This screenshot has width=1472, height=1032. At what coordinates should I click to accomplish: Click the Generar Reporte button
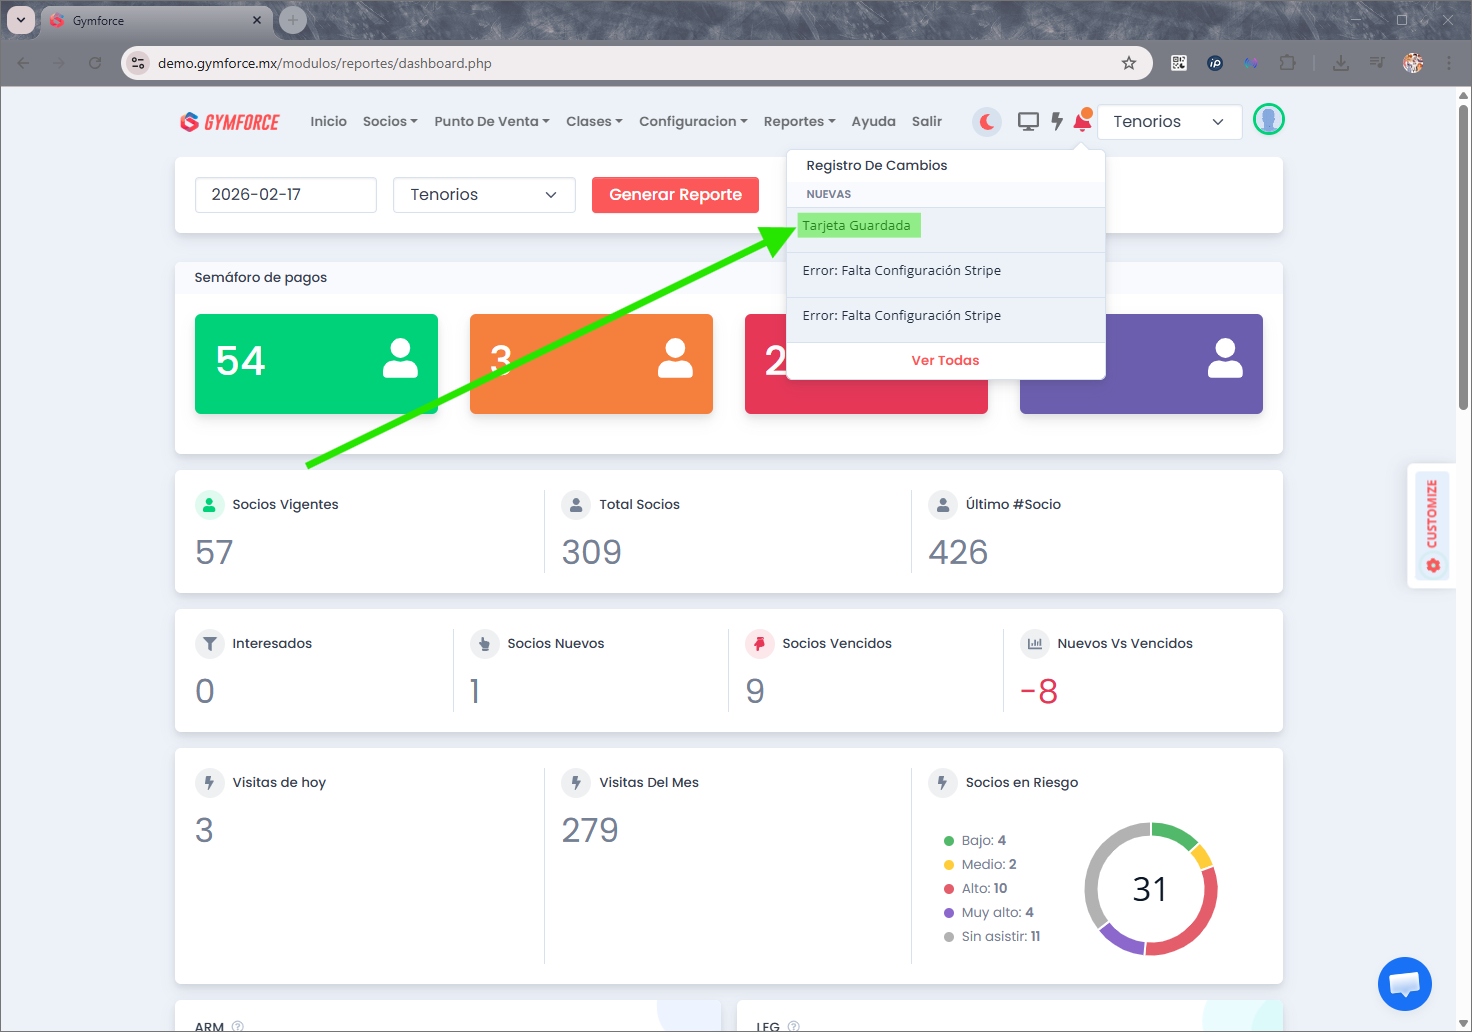coord(675,195)
